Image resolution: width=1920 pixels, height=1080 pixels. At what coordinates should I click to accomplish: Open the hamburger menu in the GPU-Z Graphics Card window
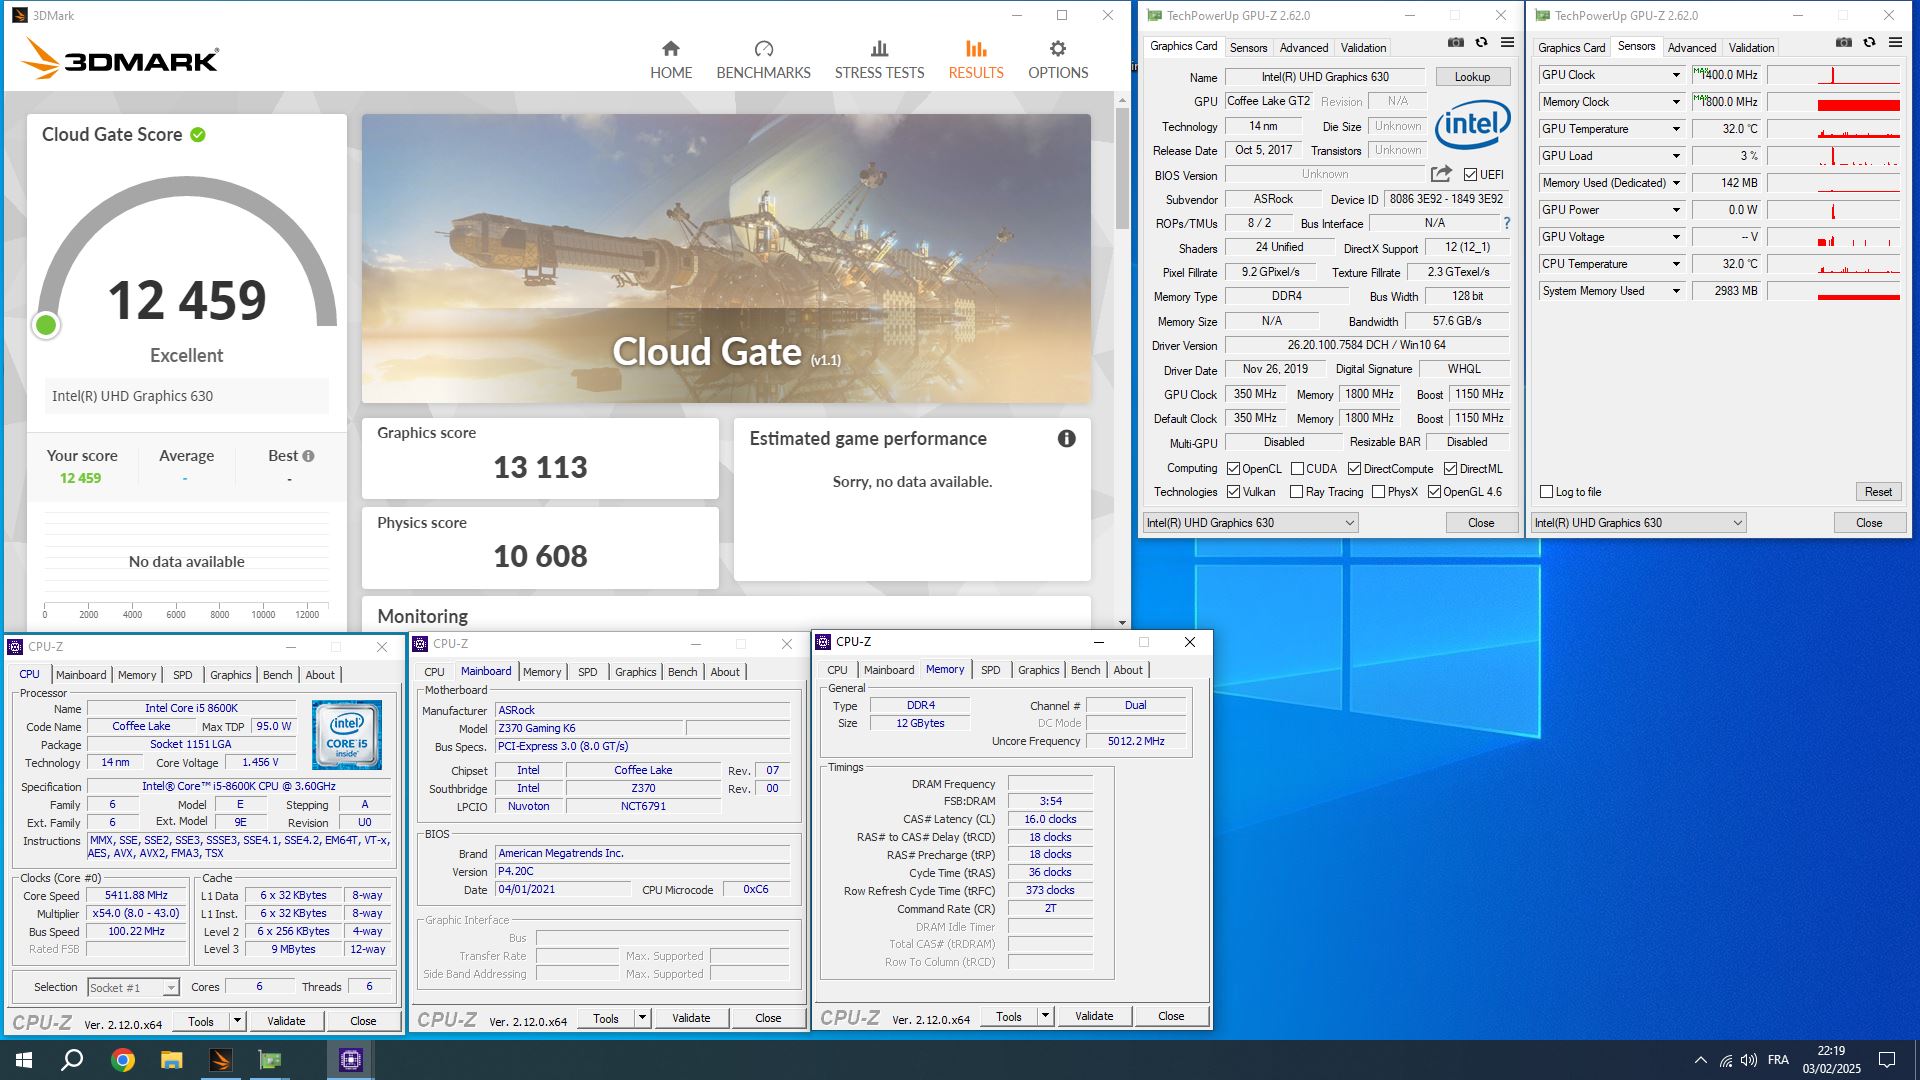1507,43
